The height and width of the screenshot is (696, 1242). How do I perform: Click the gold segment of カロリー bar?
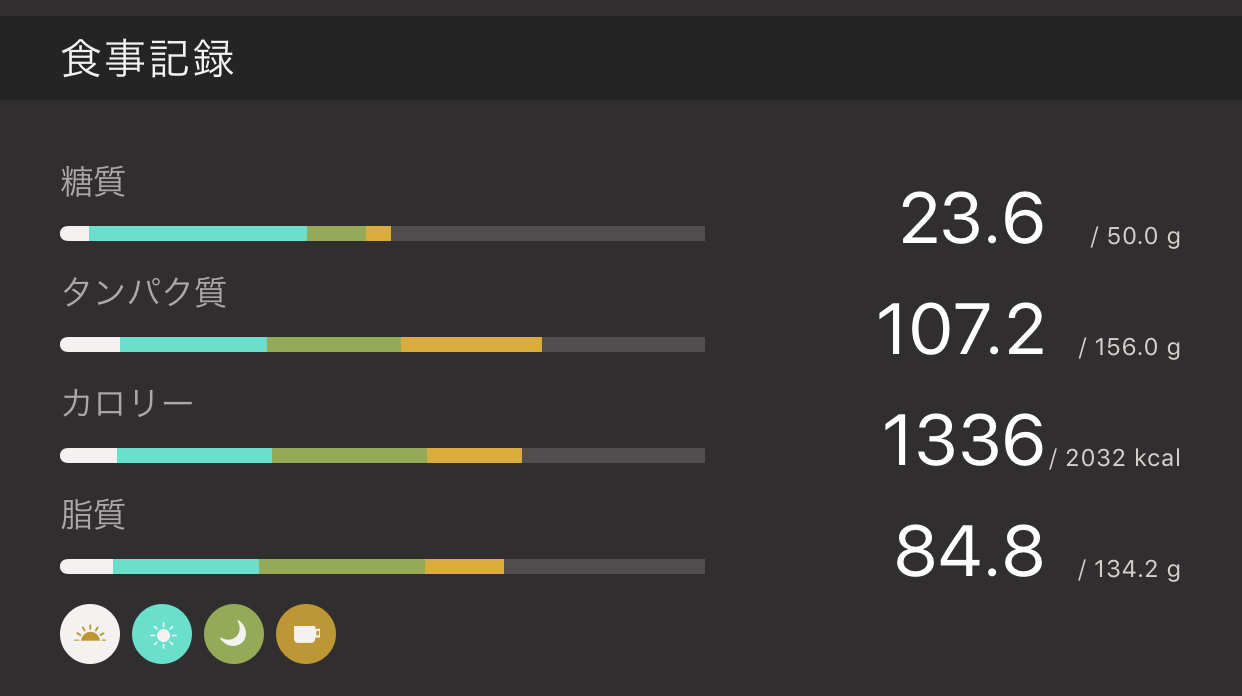474,456
